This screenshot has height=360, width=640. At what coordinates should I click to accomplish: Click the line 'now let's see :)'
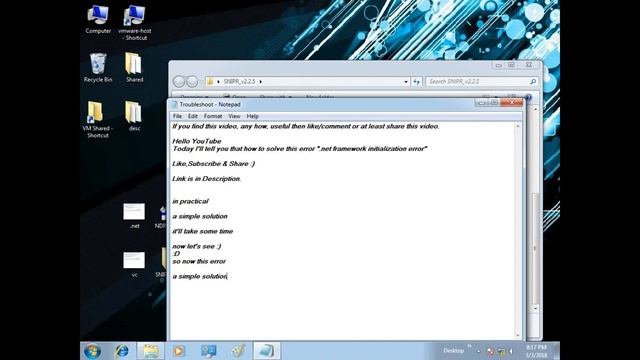click(x=197, y=247)
